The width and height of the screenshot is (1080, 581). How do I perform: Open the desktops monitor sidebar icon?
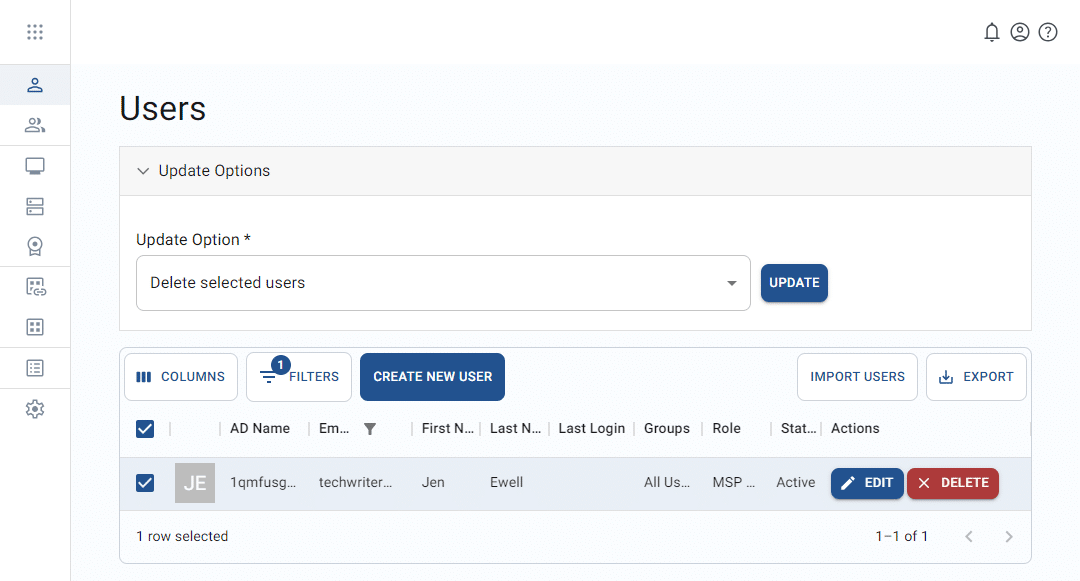click(35, 166)
